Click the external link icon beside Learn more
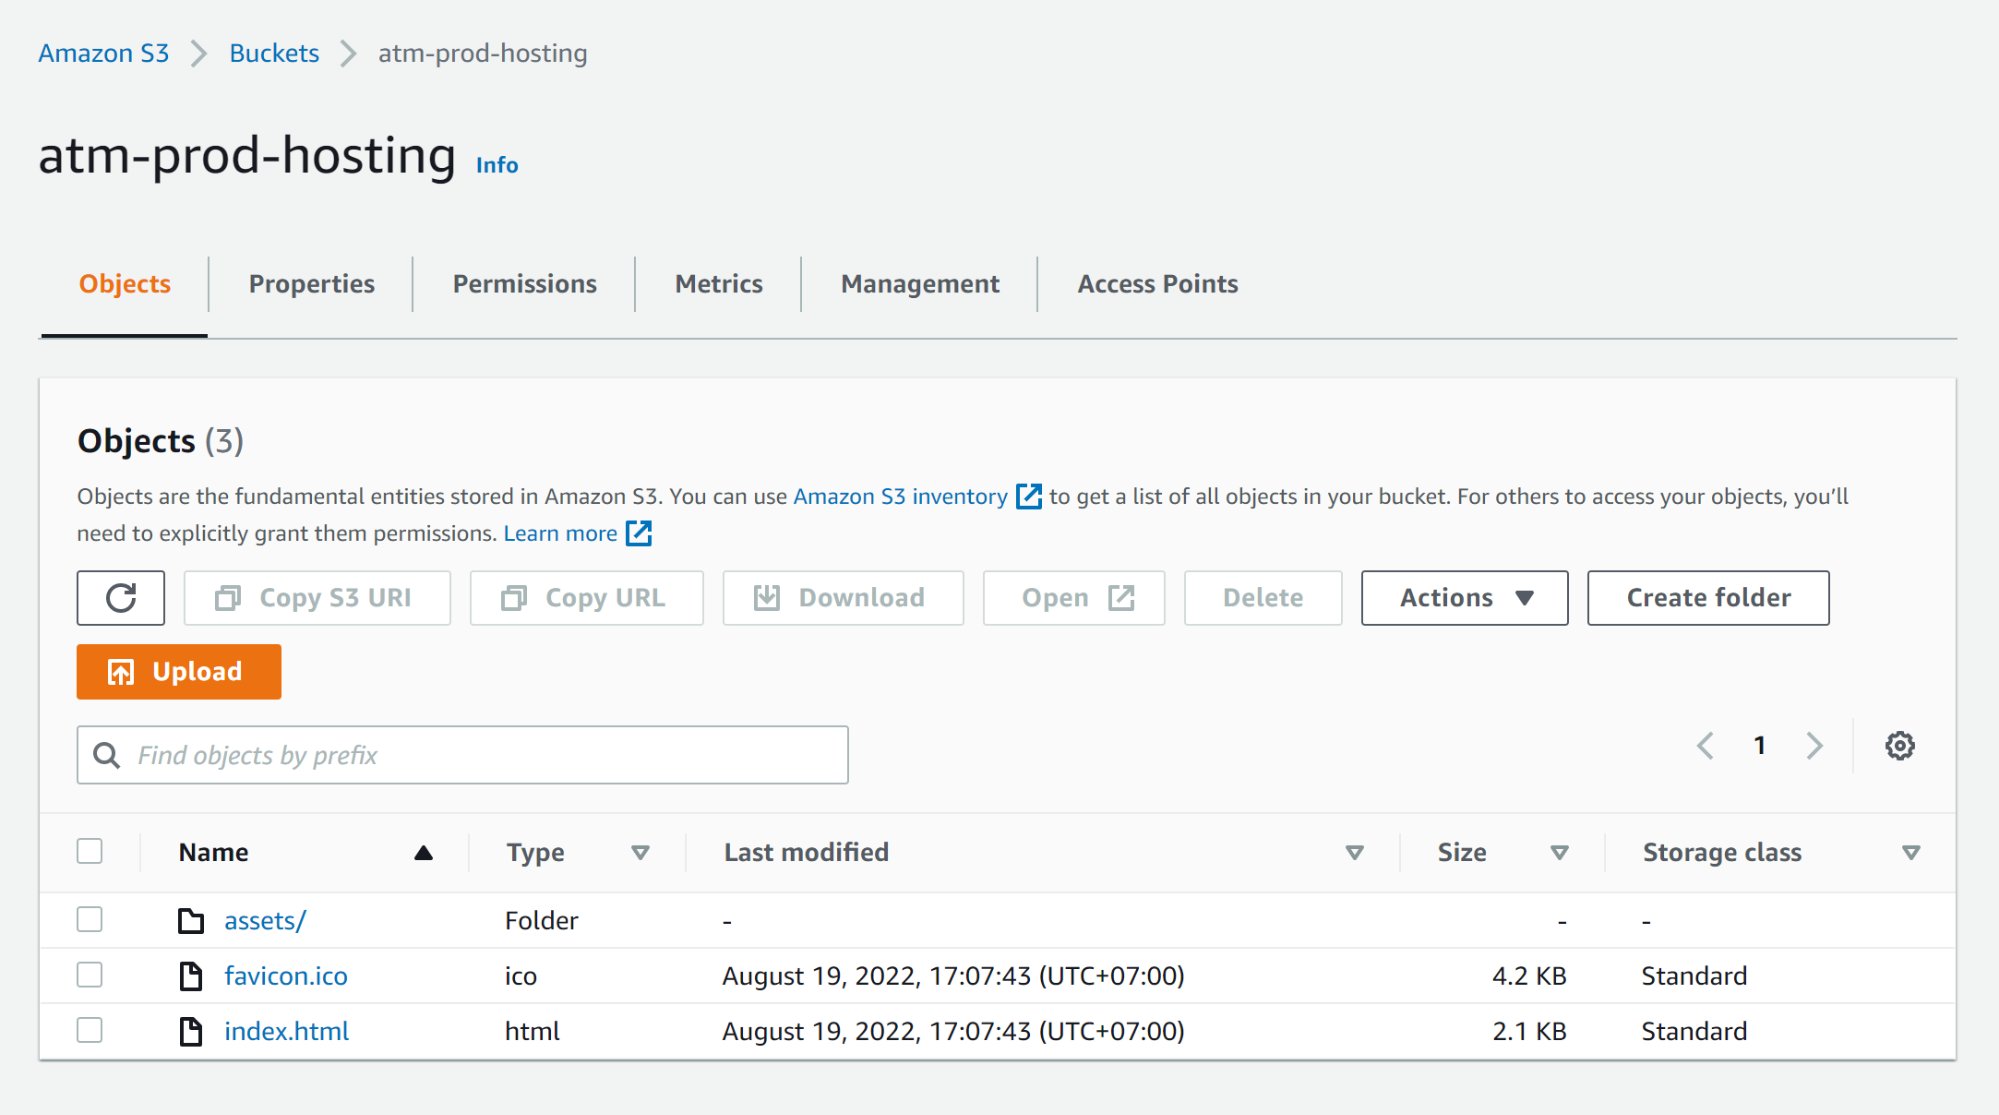Screen dimensions: 1999x1115 [639, 533]
